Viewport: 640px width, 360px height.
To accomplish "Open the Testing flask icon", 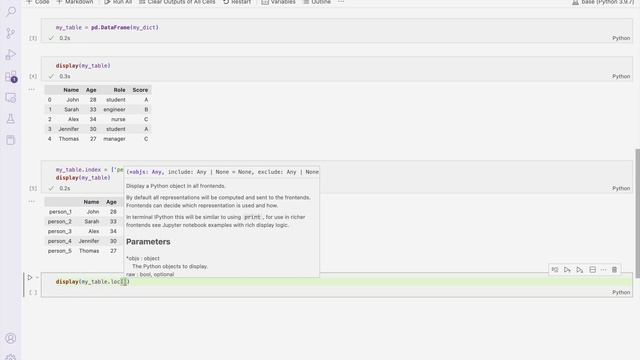I will [x=11, y=119].
